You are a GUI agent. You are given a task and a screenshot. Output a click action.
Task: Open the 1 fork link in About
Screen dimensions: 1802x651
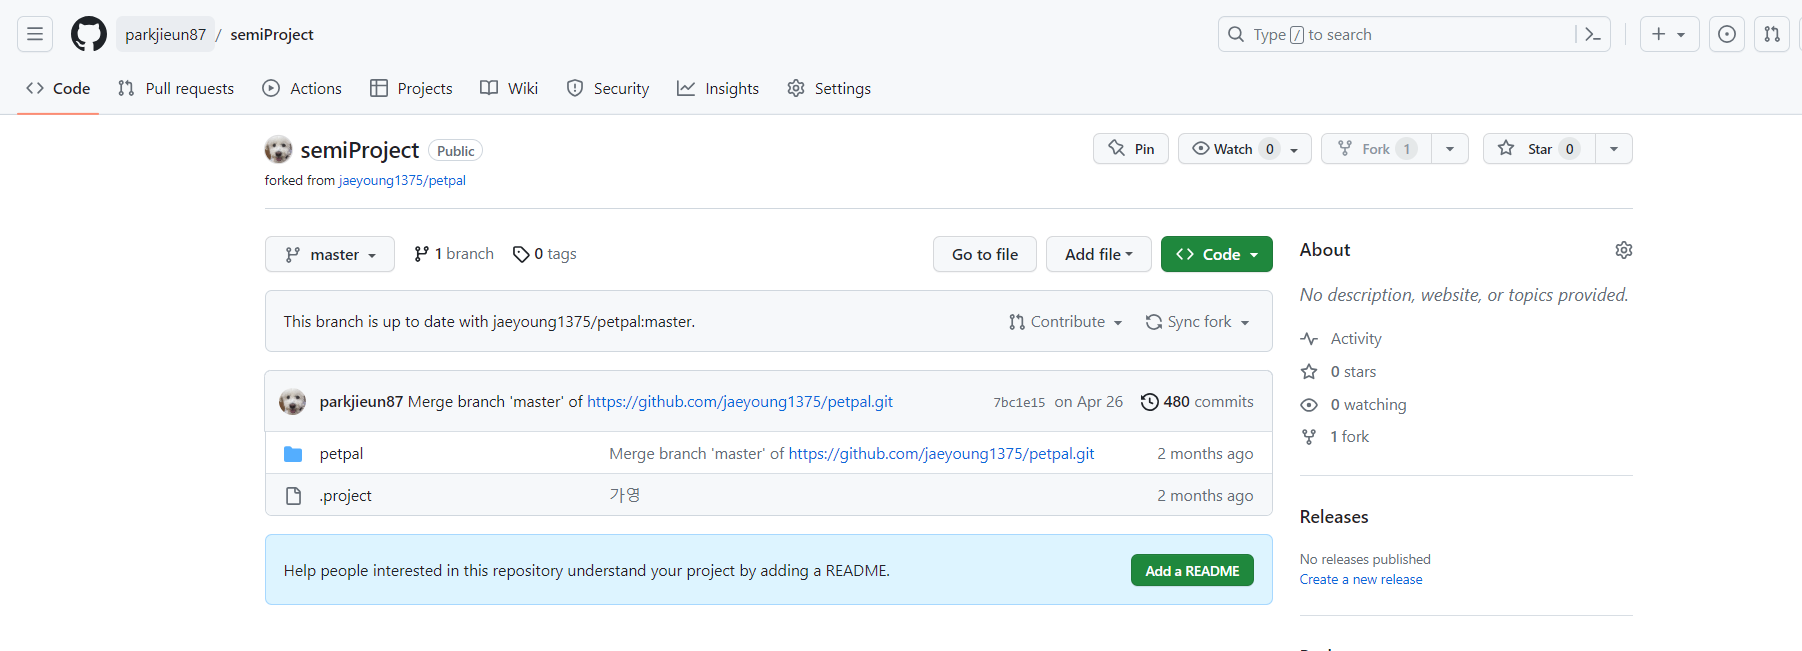[x=1334, y=437]
